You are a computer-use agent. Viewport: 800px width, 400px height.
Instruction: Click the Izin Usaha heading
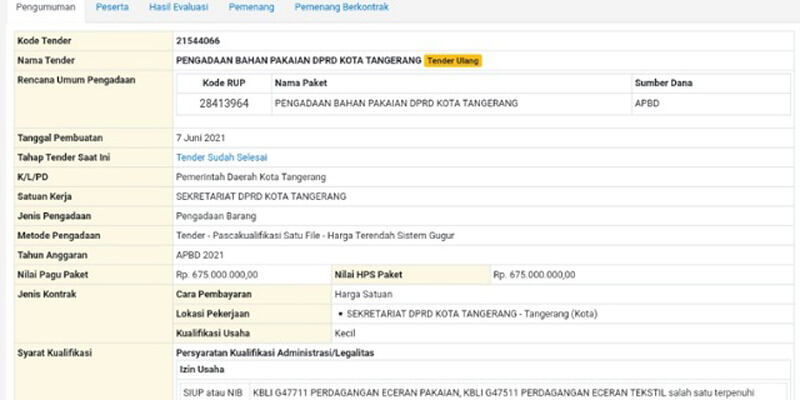tap(202, 369)
